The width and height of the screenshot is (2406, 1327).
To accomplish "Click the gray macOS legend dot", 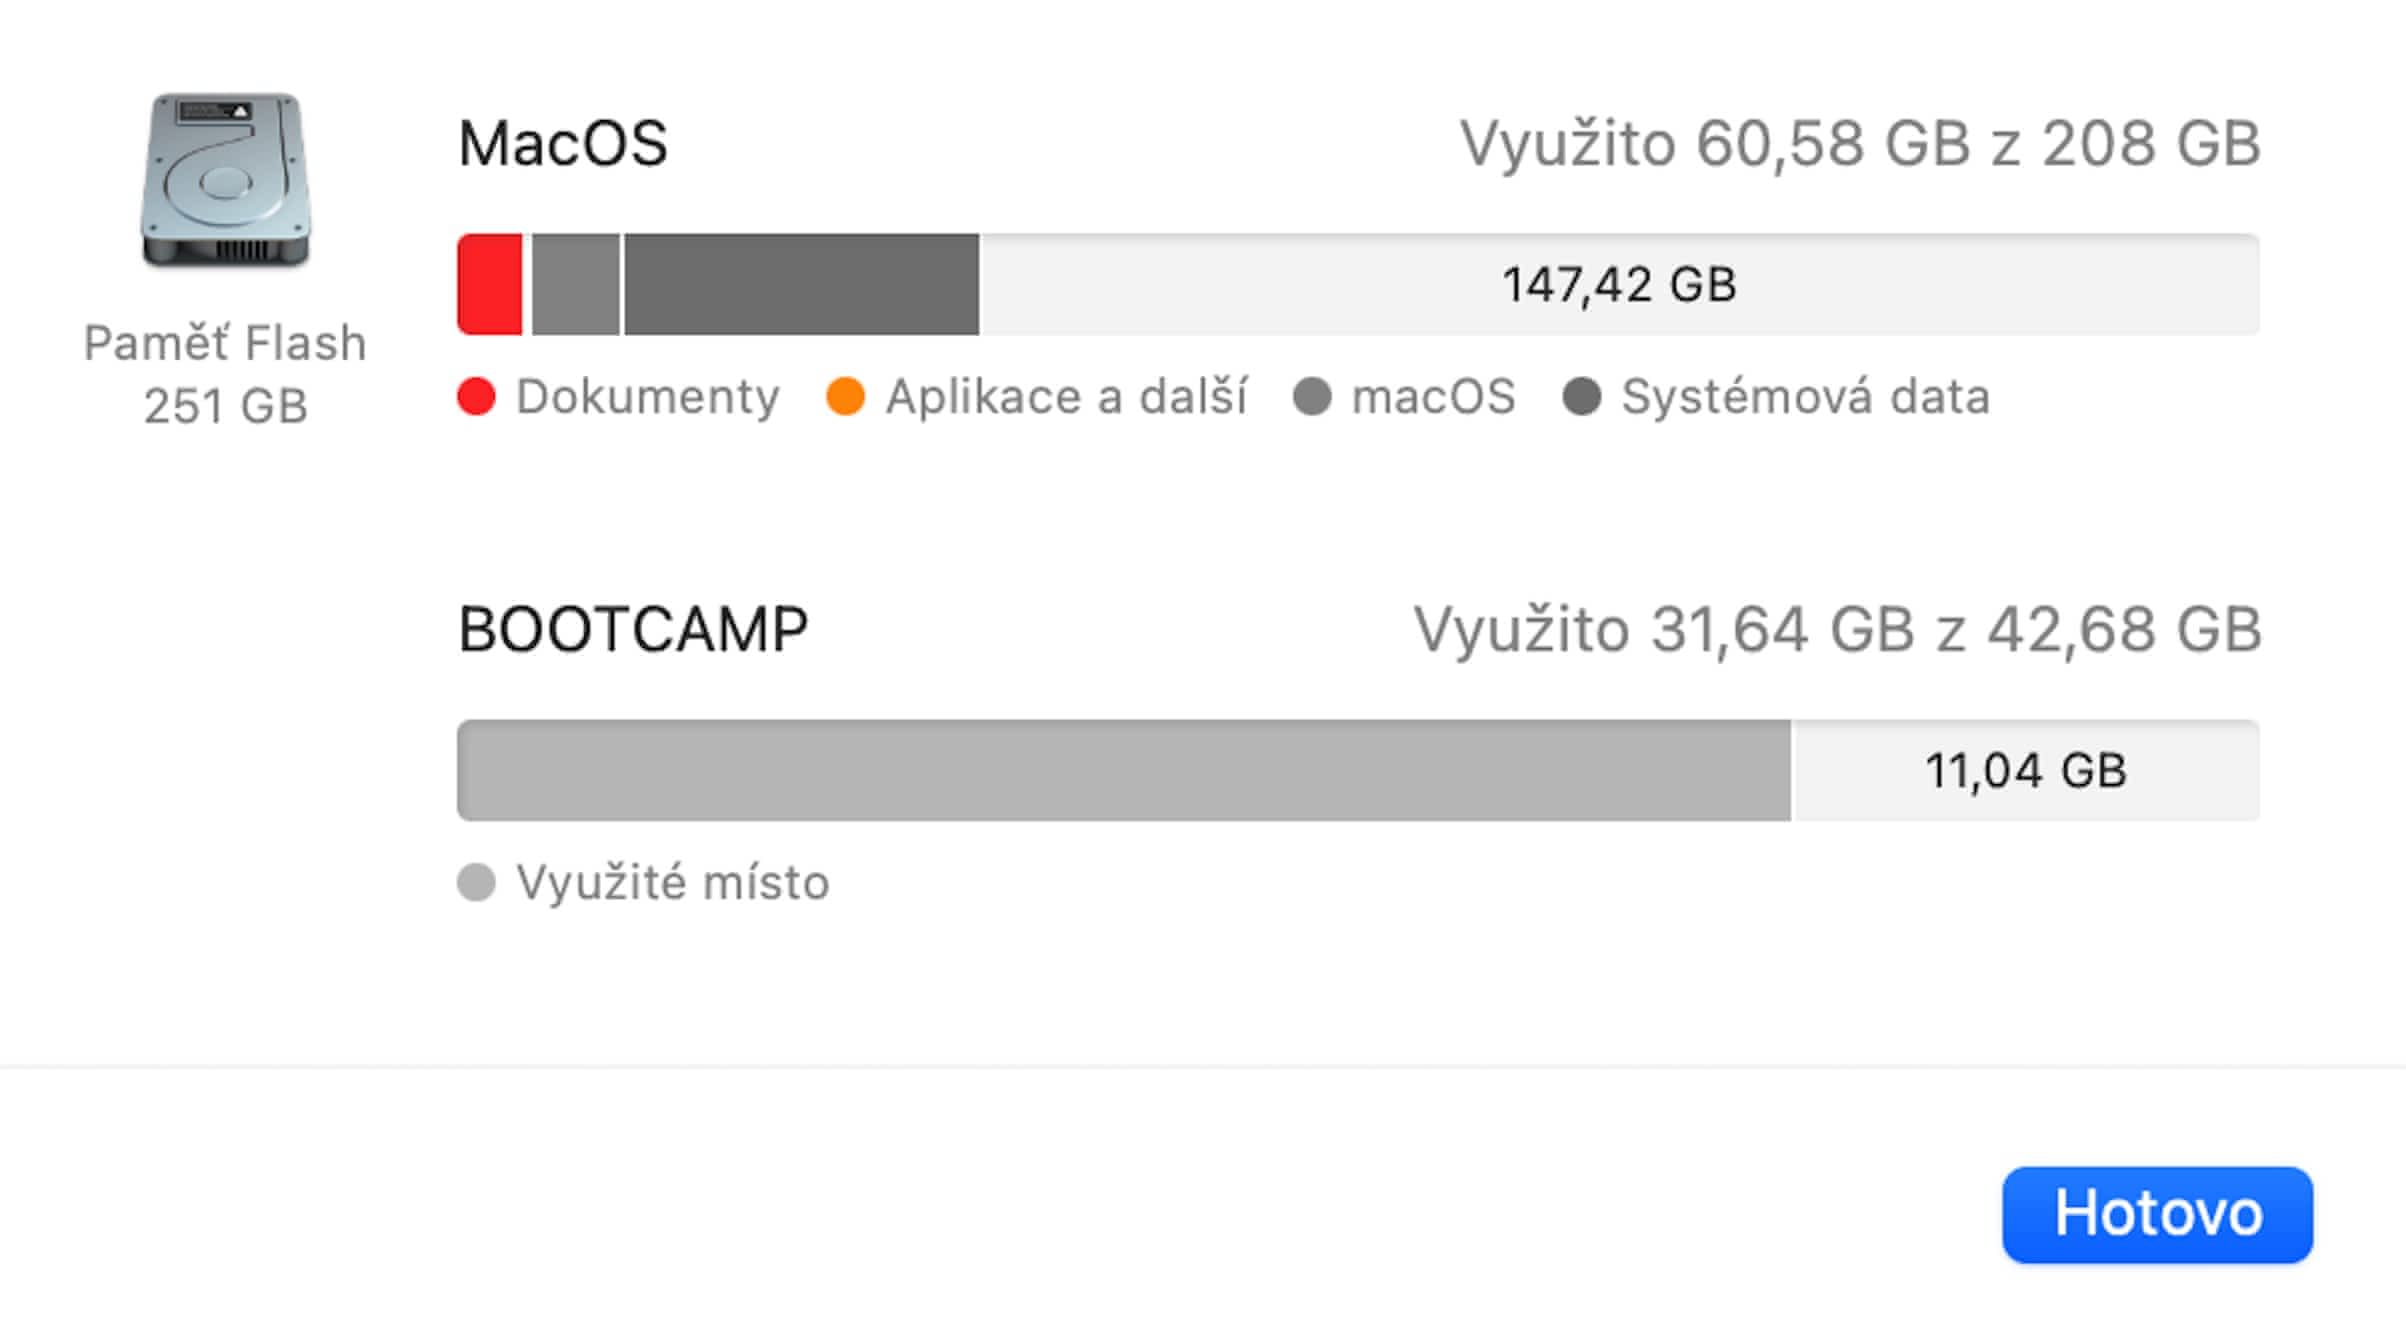I will click(1311, 396).
